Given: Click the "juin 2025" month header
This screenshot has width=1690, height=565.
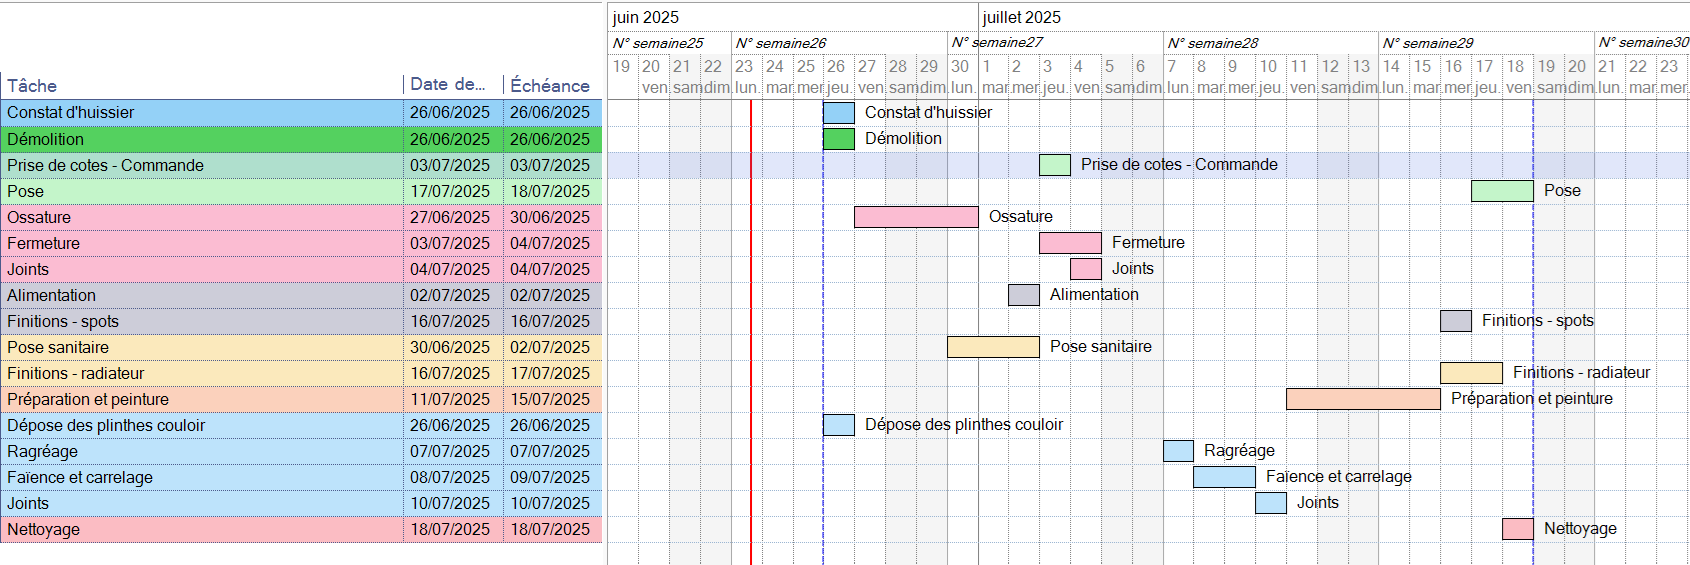Looking at the screenshot, I should click(645, 18).
